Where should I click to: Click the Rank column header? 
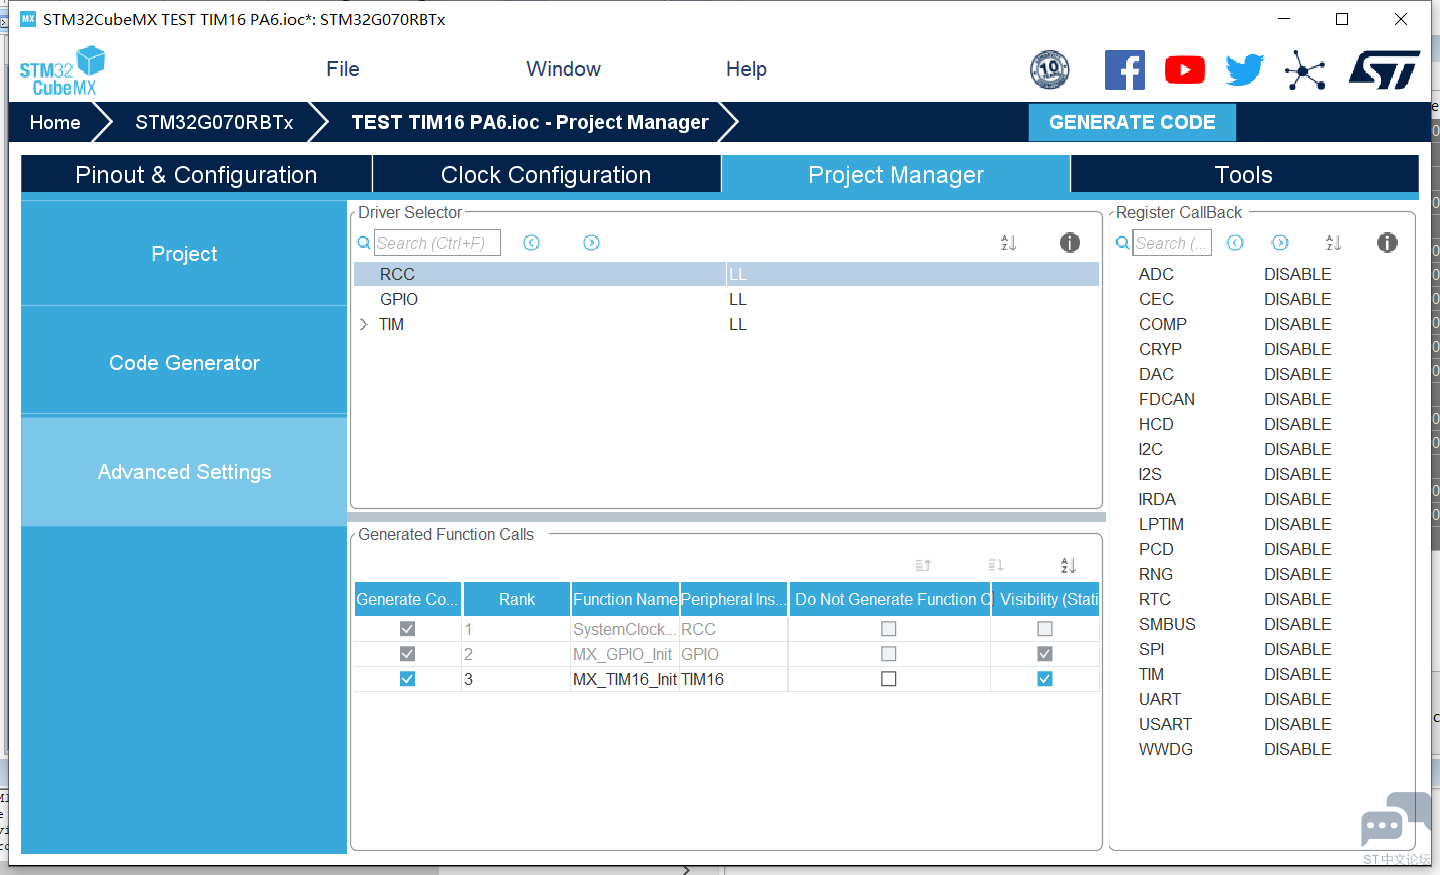click(517, 599)
